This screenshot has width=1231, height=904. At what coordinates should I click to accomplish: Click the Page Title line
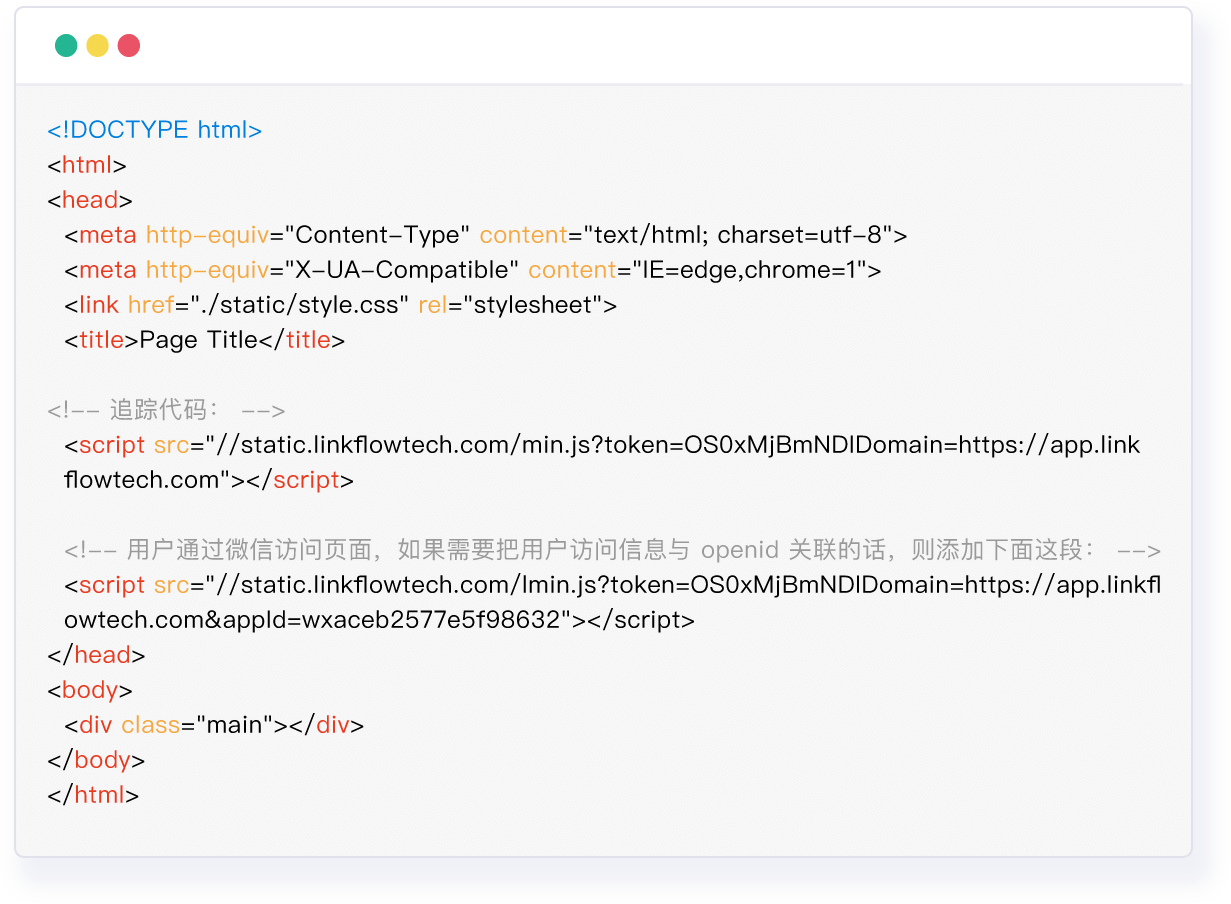point(205,340)
